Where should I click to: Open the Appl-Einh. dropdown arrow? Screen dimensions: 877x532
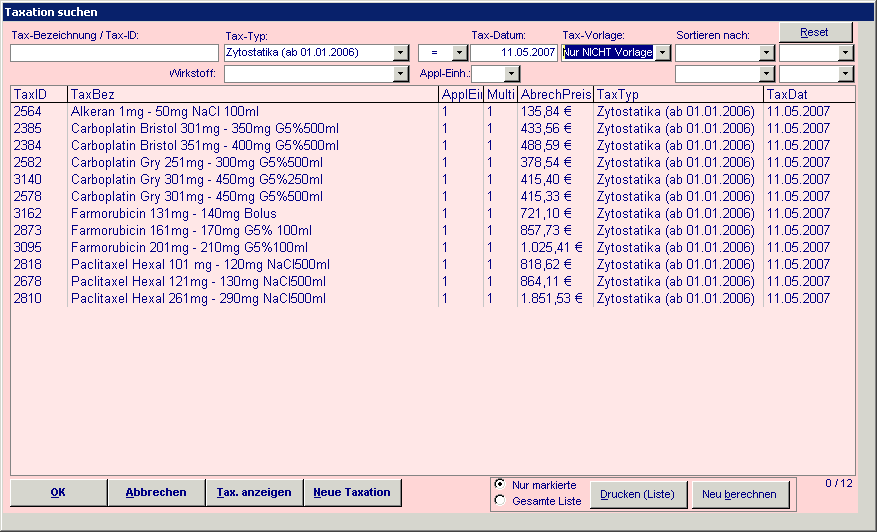(512, 74)
